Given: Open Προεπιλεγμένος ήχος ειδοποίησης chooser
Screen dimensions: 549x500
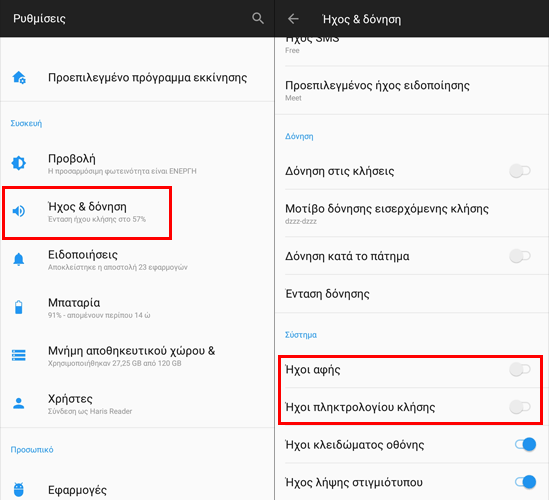Looking at the screenshot, I should (412, 90).
